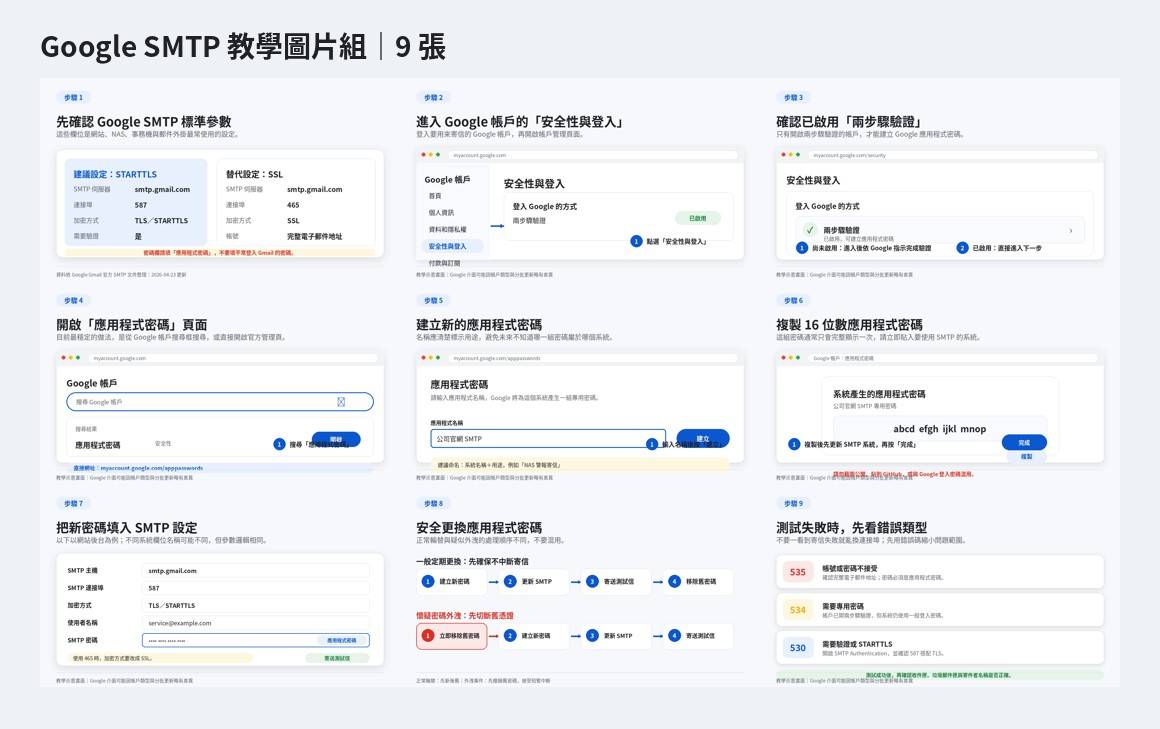Click the address bar in the step 4 browser
This screenshot has width=1160, height=729.
[x=232, y=357]
